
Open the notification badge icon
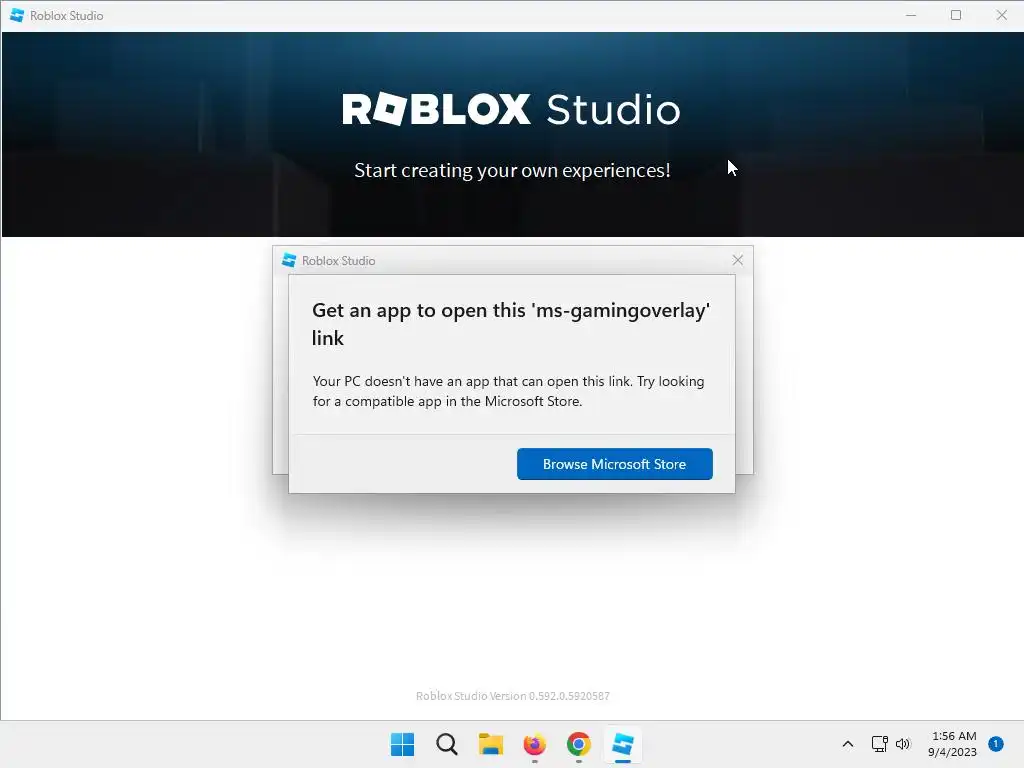(996, 744)
